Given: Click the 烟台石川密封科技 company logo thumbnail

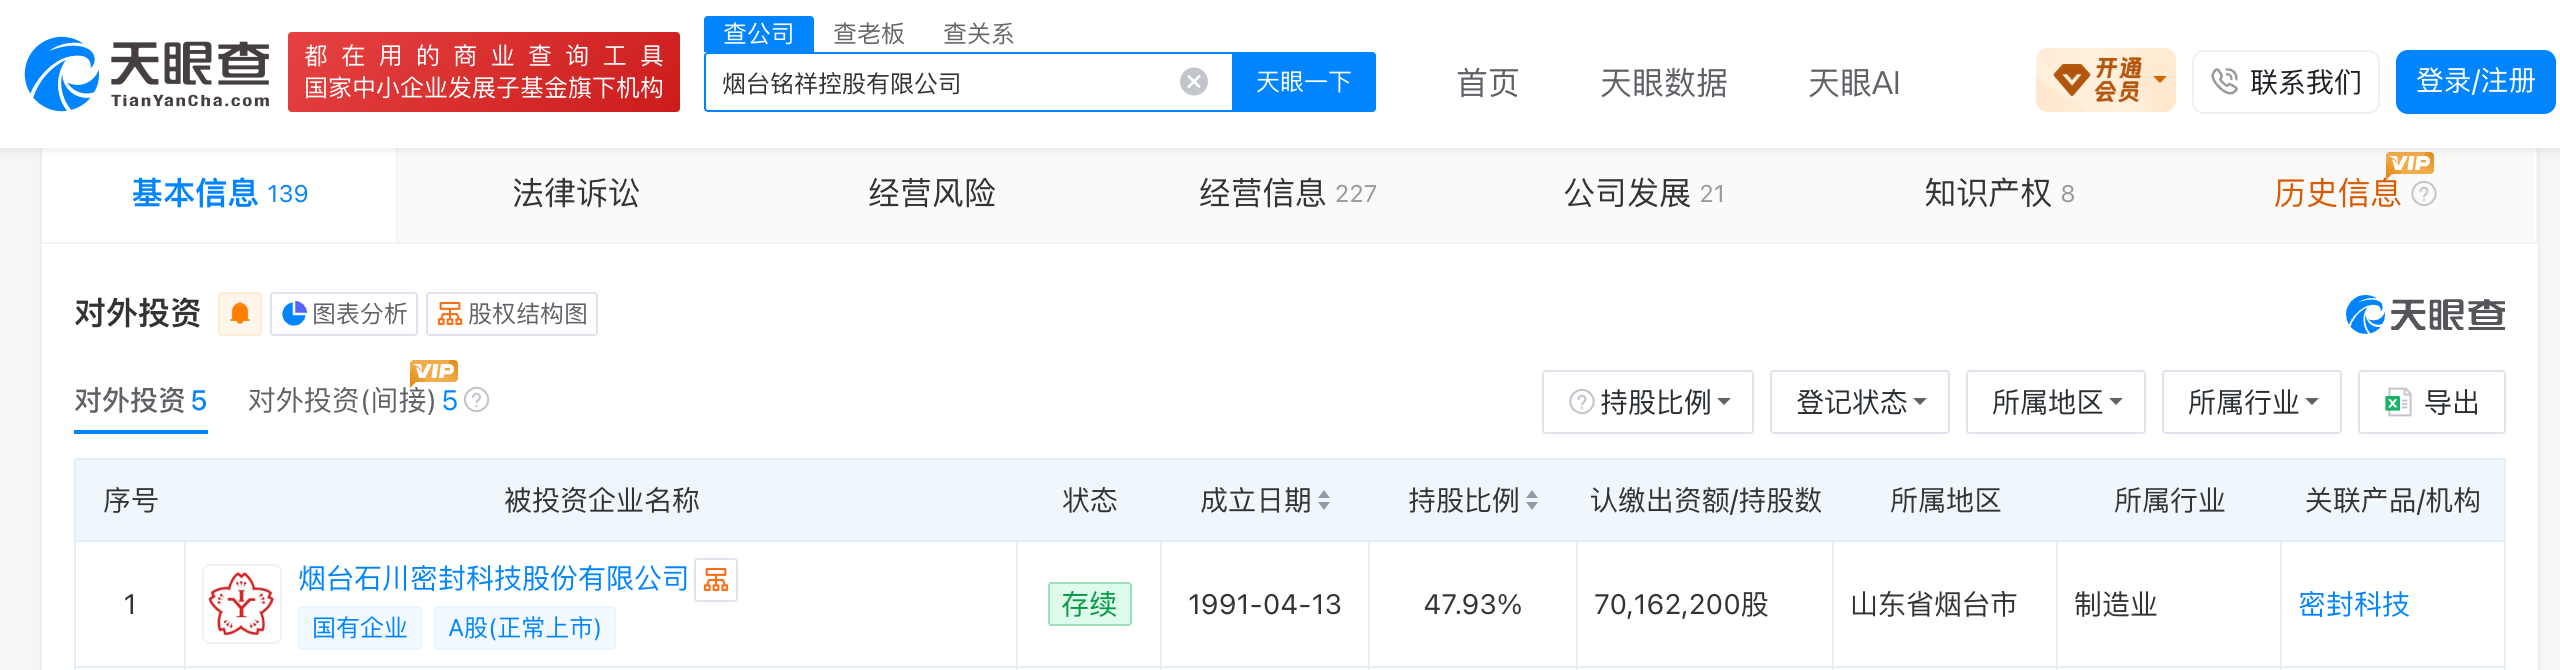Looking at the screenshot, I should point(242,604).
